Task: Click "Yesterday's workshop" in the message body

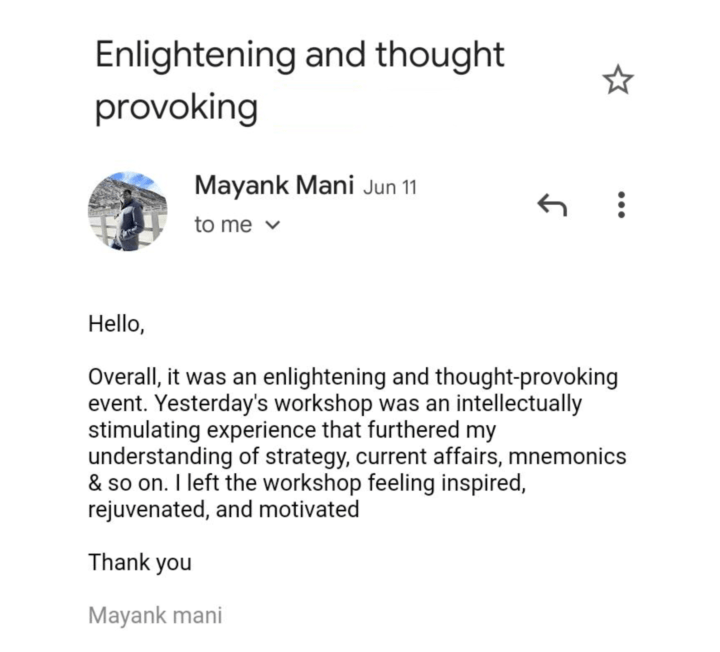Action: click(263, 404)
